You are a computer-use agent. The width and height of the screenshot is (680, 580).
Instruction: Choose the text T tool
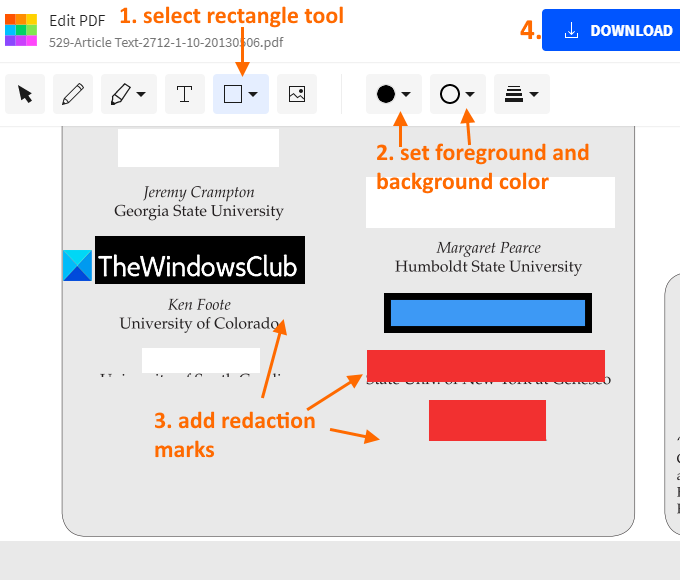185,94
